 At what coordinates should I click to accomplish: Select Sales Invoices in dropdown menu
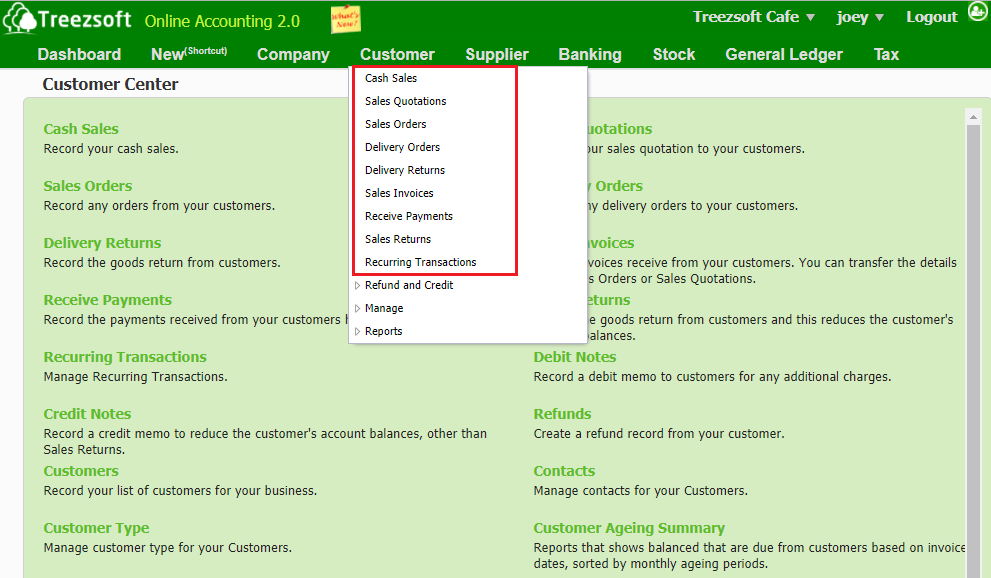point(399,193)
